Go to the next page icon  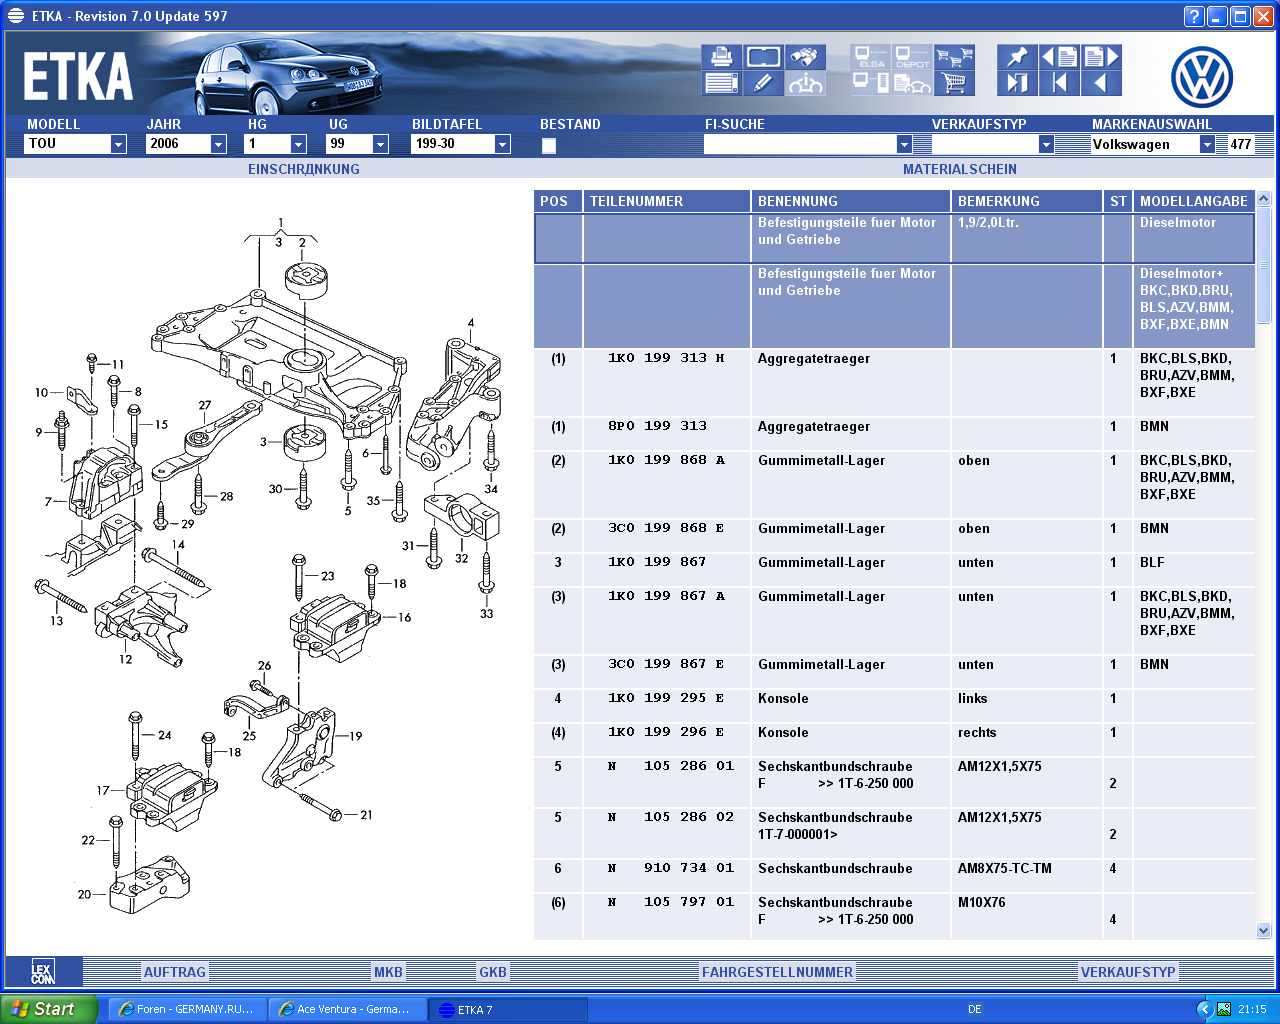pyautogui.click(x=1101, y=57)
